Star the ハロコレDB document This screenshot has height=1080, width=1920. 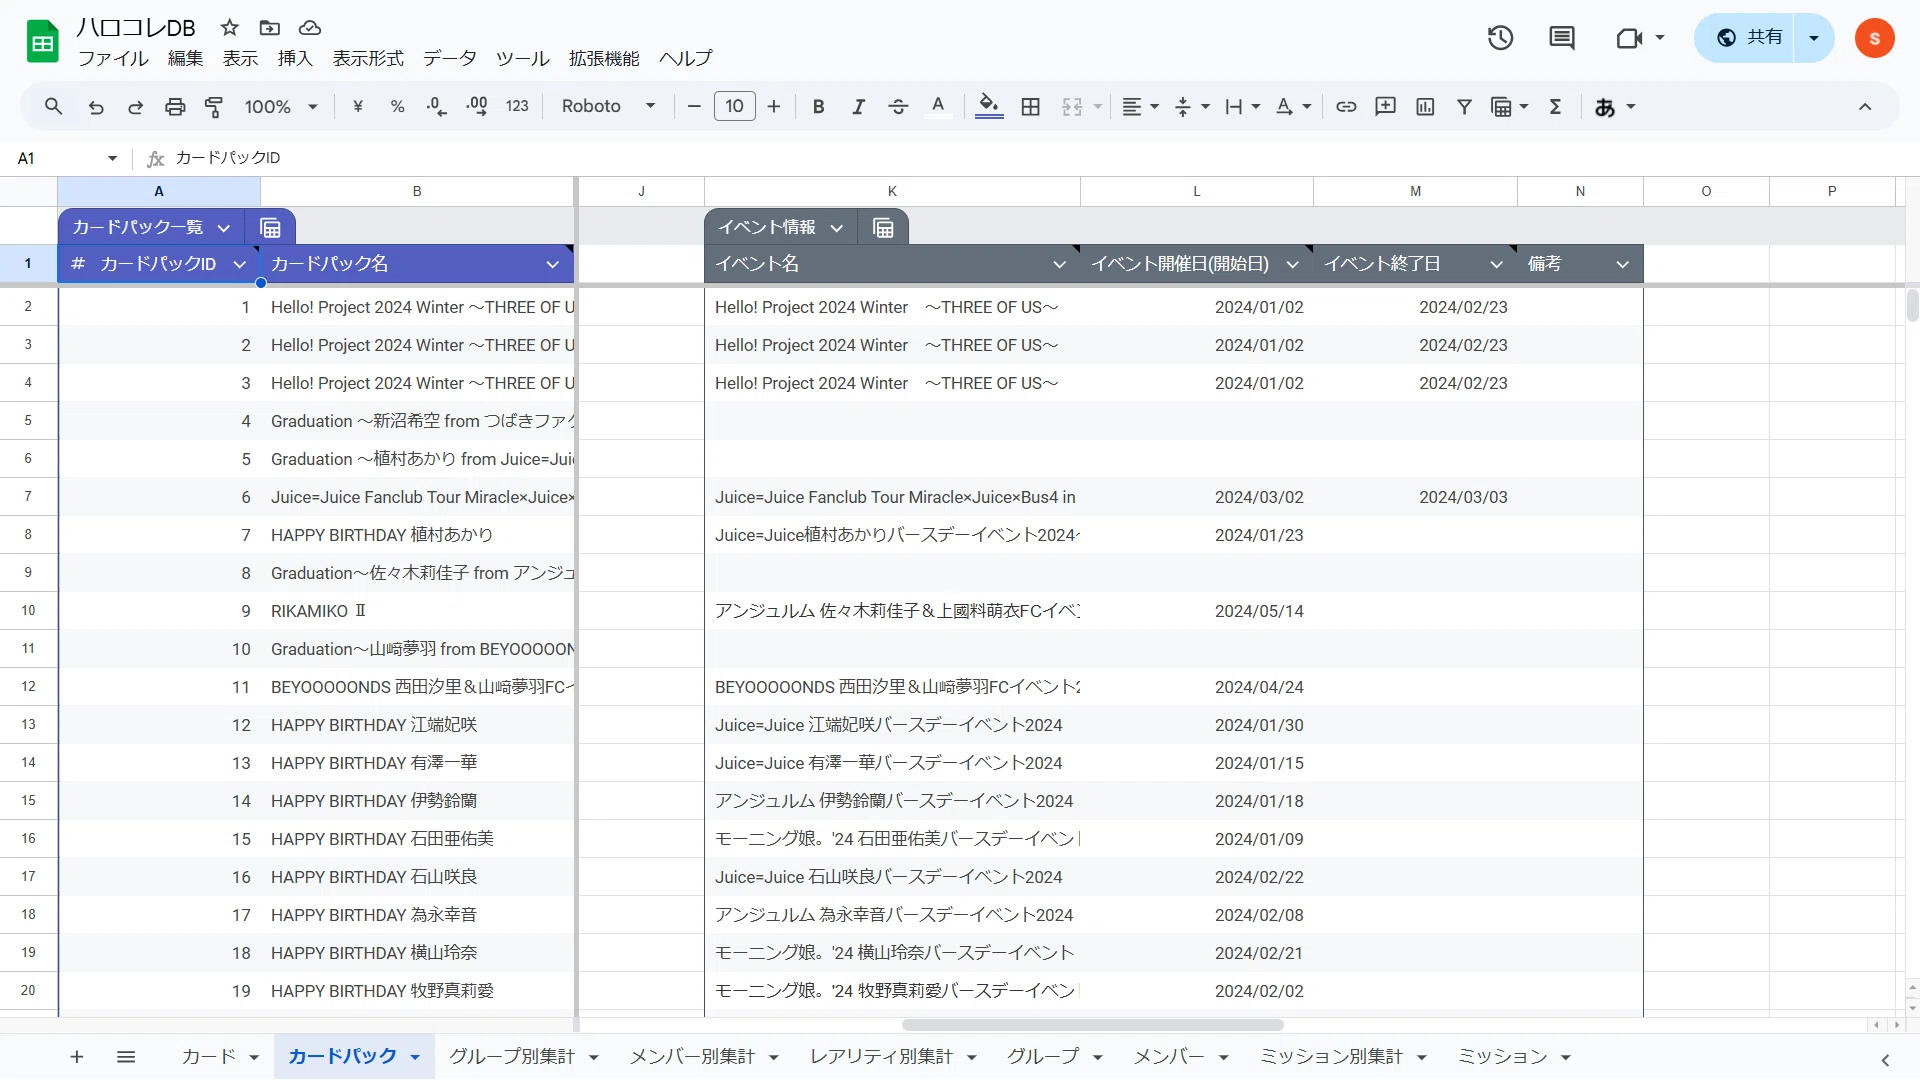[230, 28]
